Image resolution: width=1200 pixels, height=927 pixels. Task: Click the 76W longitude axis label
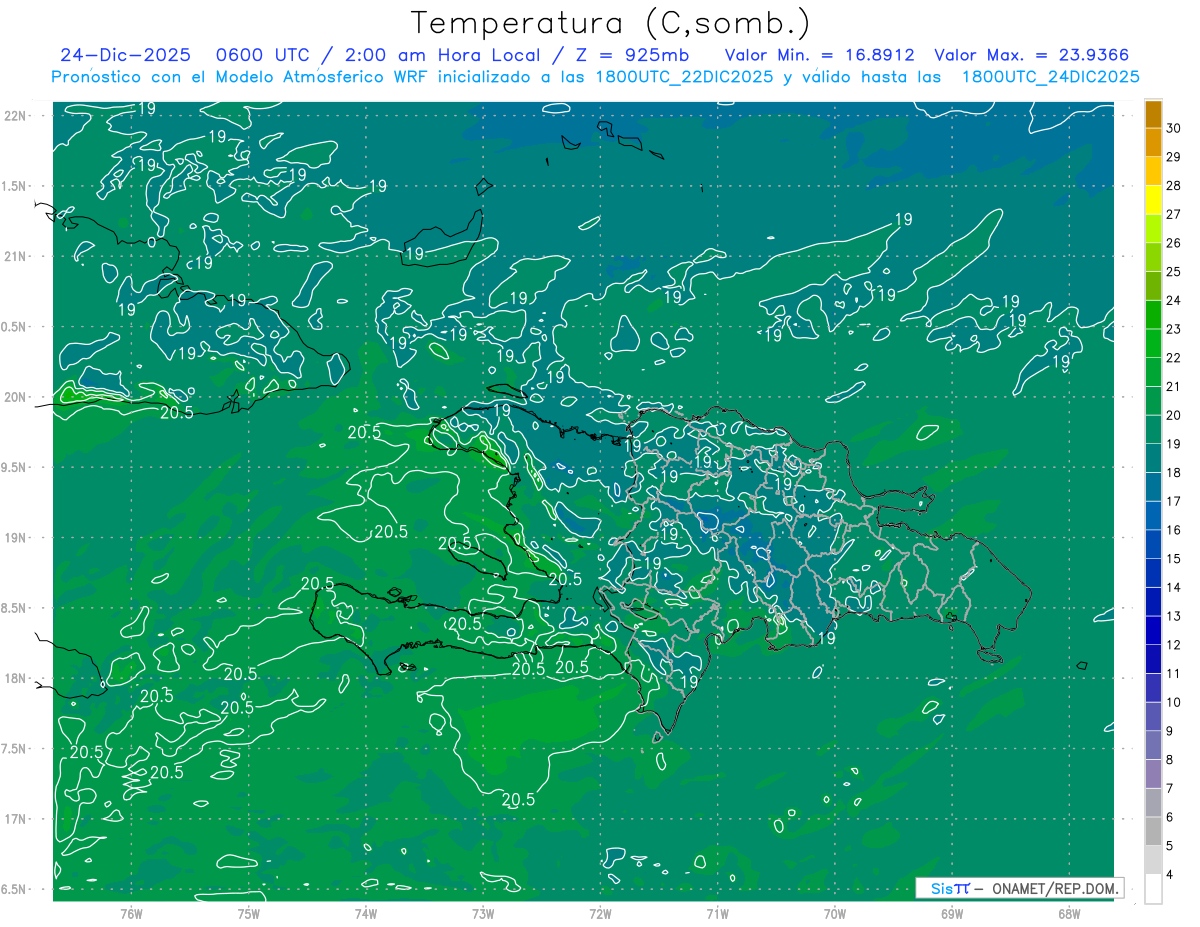(x=131, y=914)
